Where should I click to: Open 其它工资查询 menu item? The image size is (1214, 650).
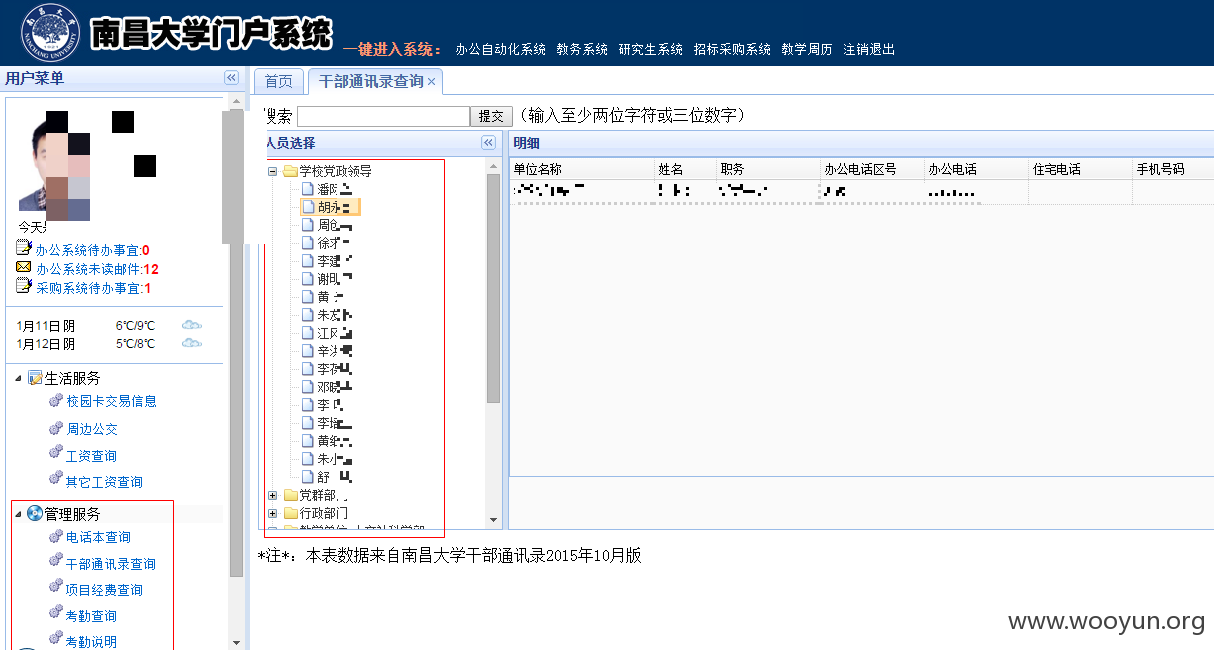click(x=104, y=482)
